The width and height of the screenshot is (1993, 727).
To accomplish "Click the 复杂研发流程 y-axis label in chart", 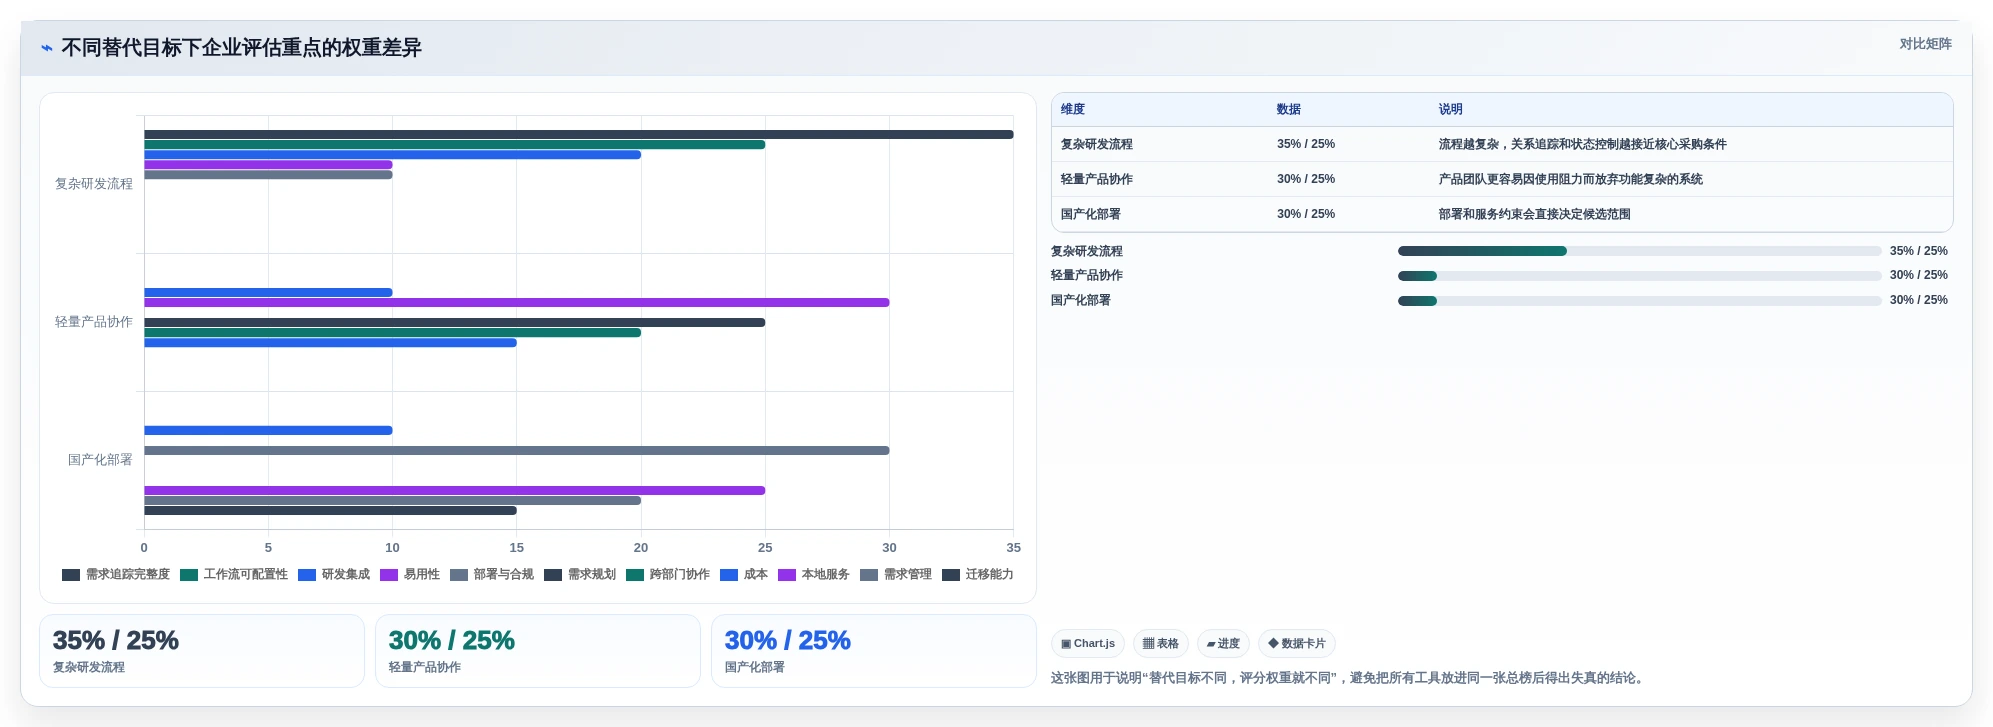I will click(94, 184).
